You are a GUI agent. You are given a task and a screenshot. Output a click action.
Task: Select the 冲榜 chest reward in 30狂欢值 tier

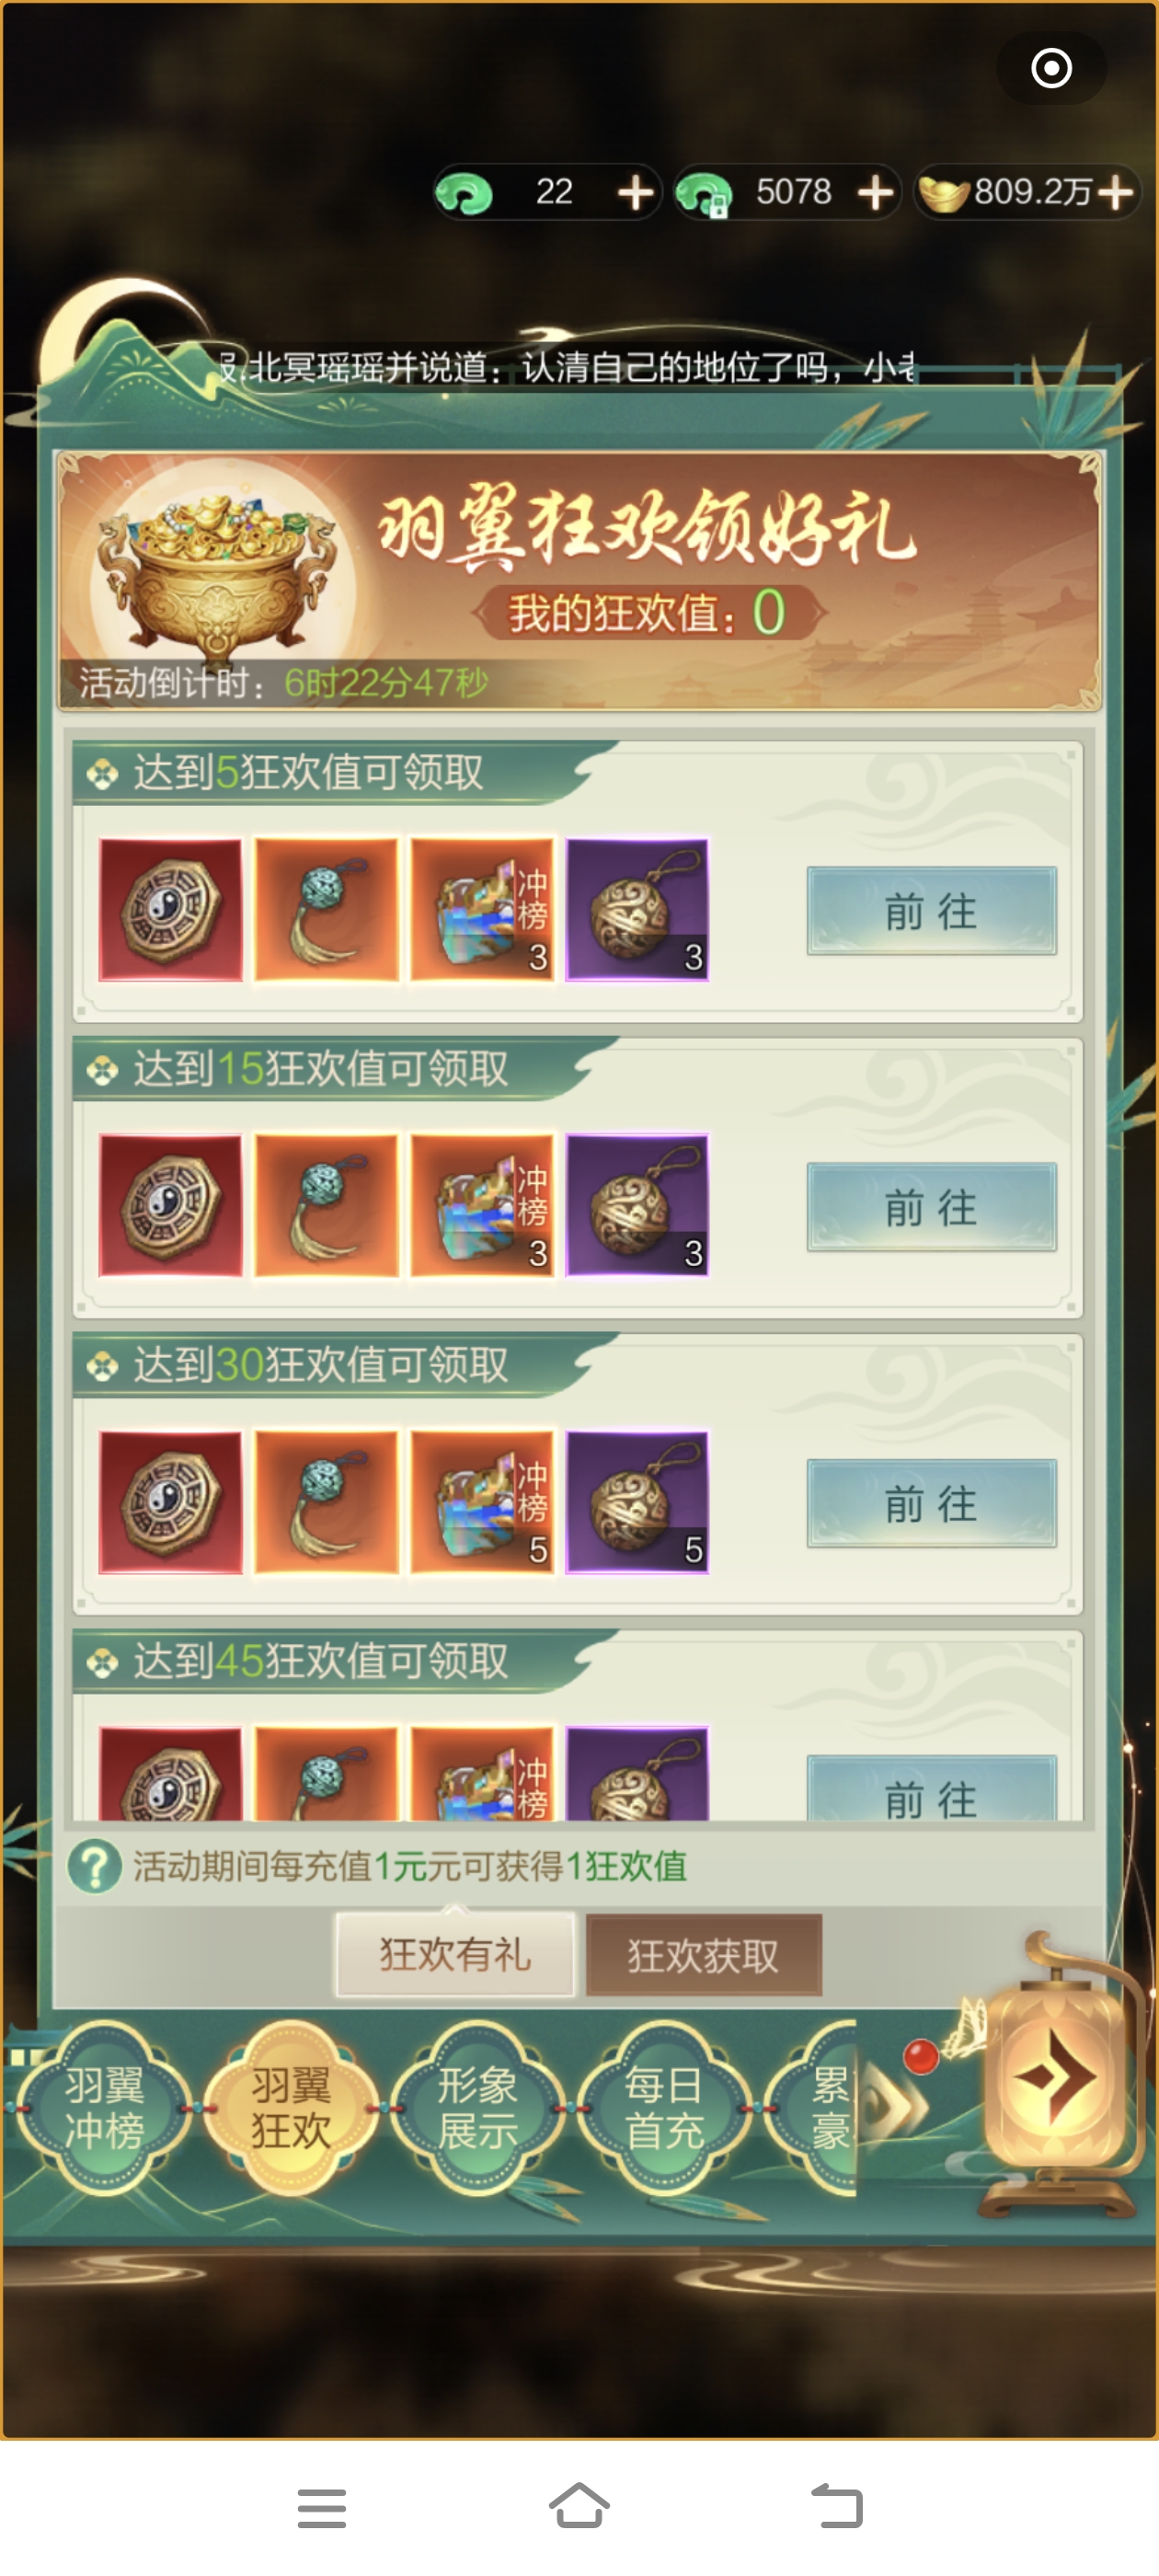(482, 1502)
